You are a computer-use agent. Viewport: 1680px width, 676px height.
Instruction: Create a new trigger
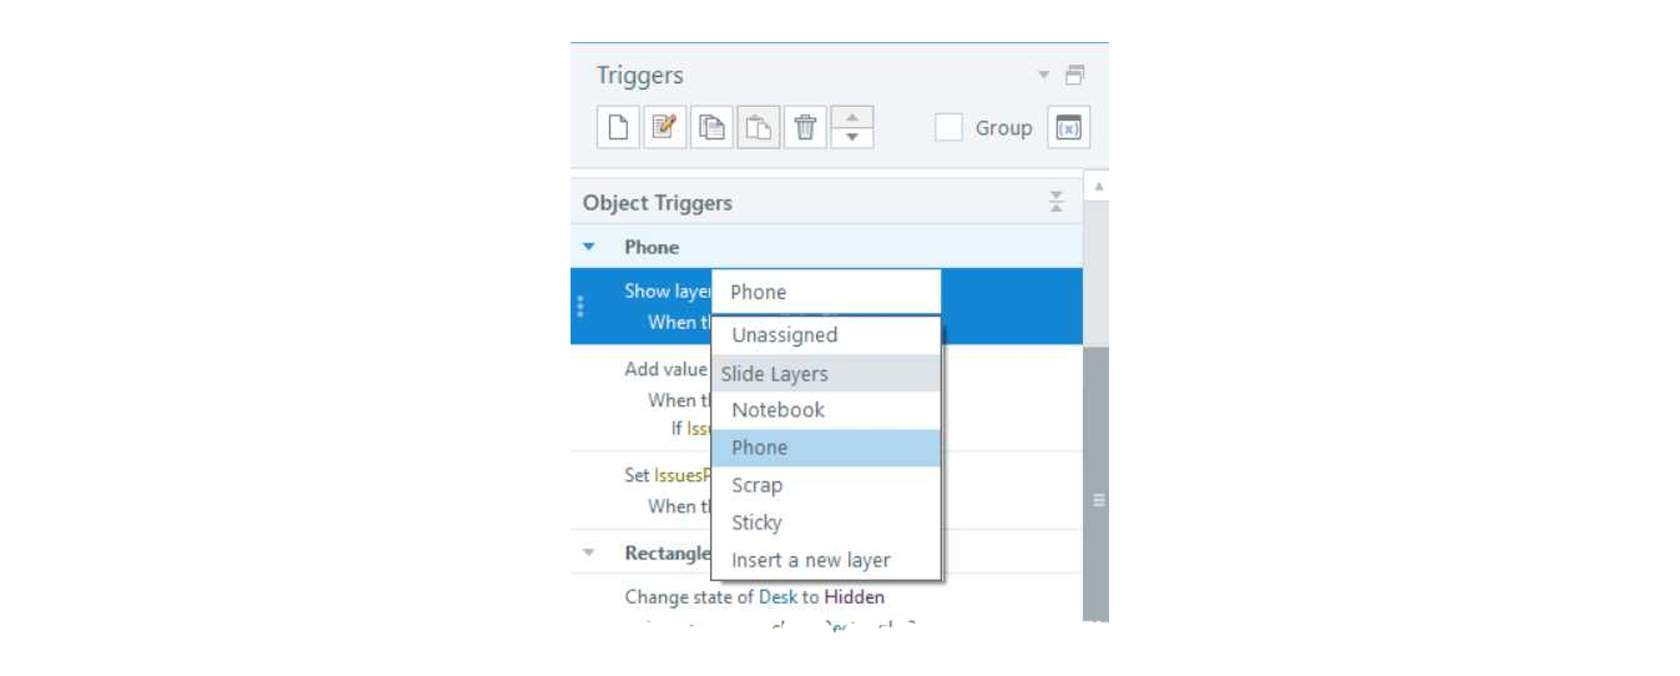pyautogui.click(x=618, y=127)
